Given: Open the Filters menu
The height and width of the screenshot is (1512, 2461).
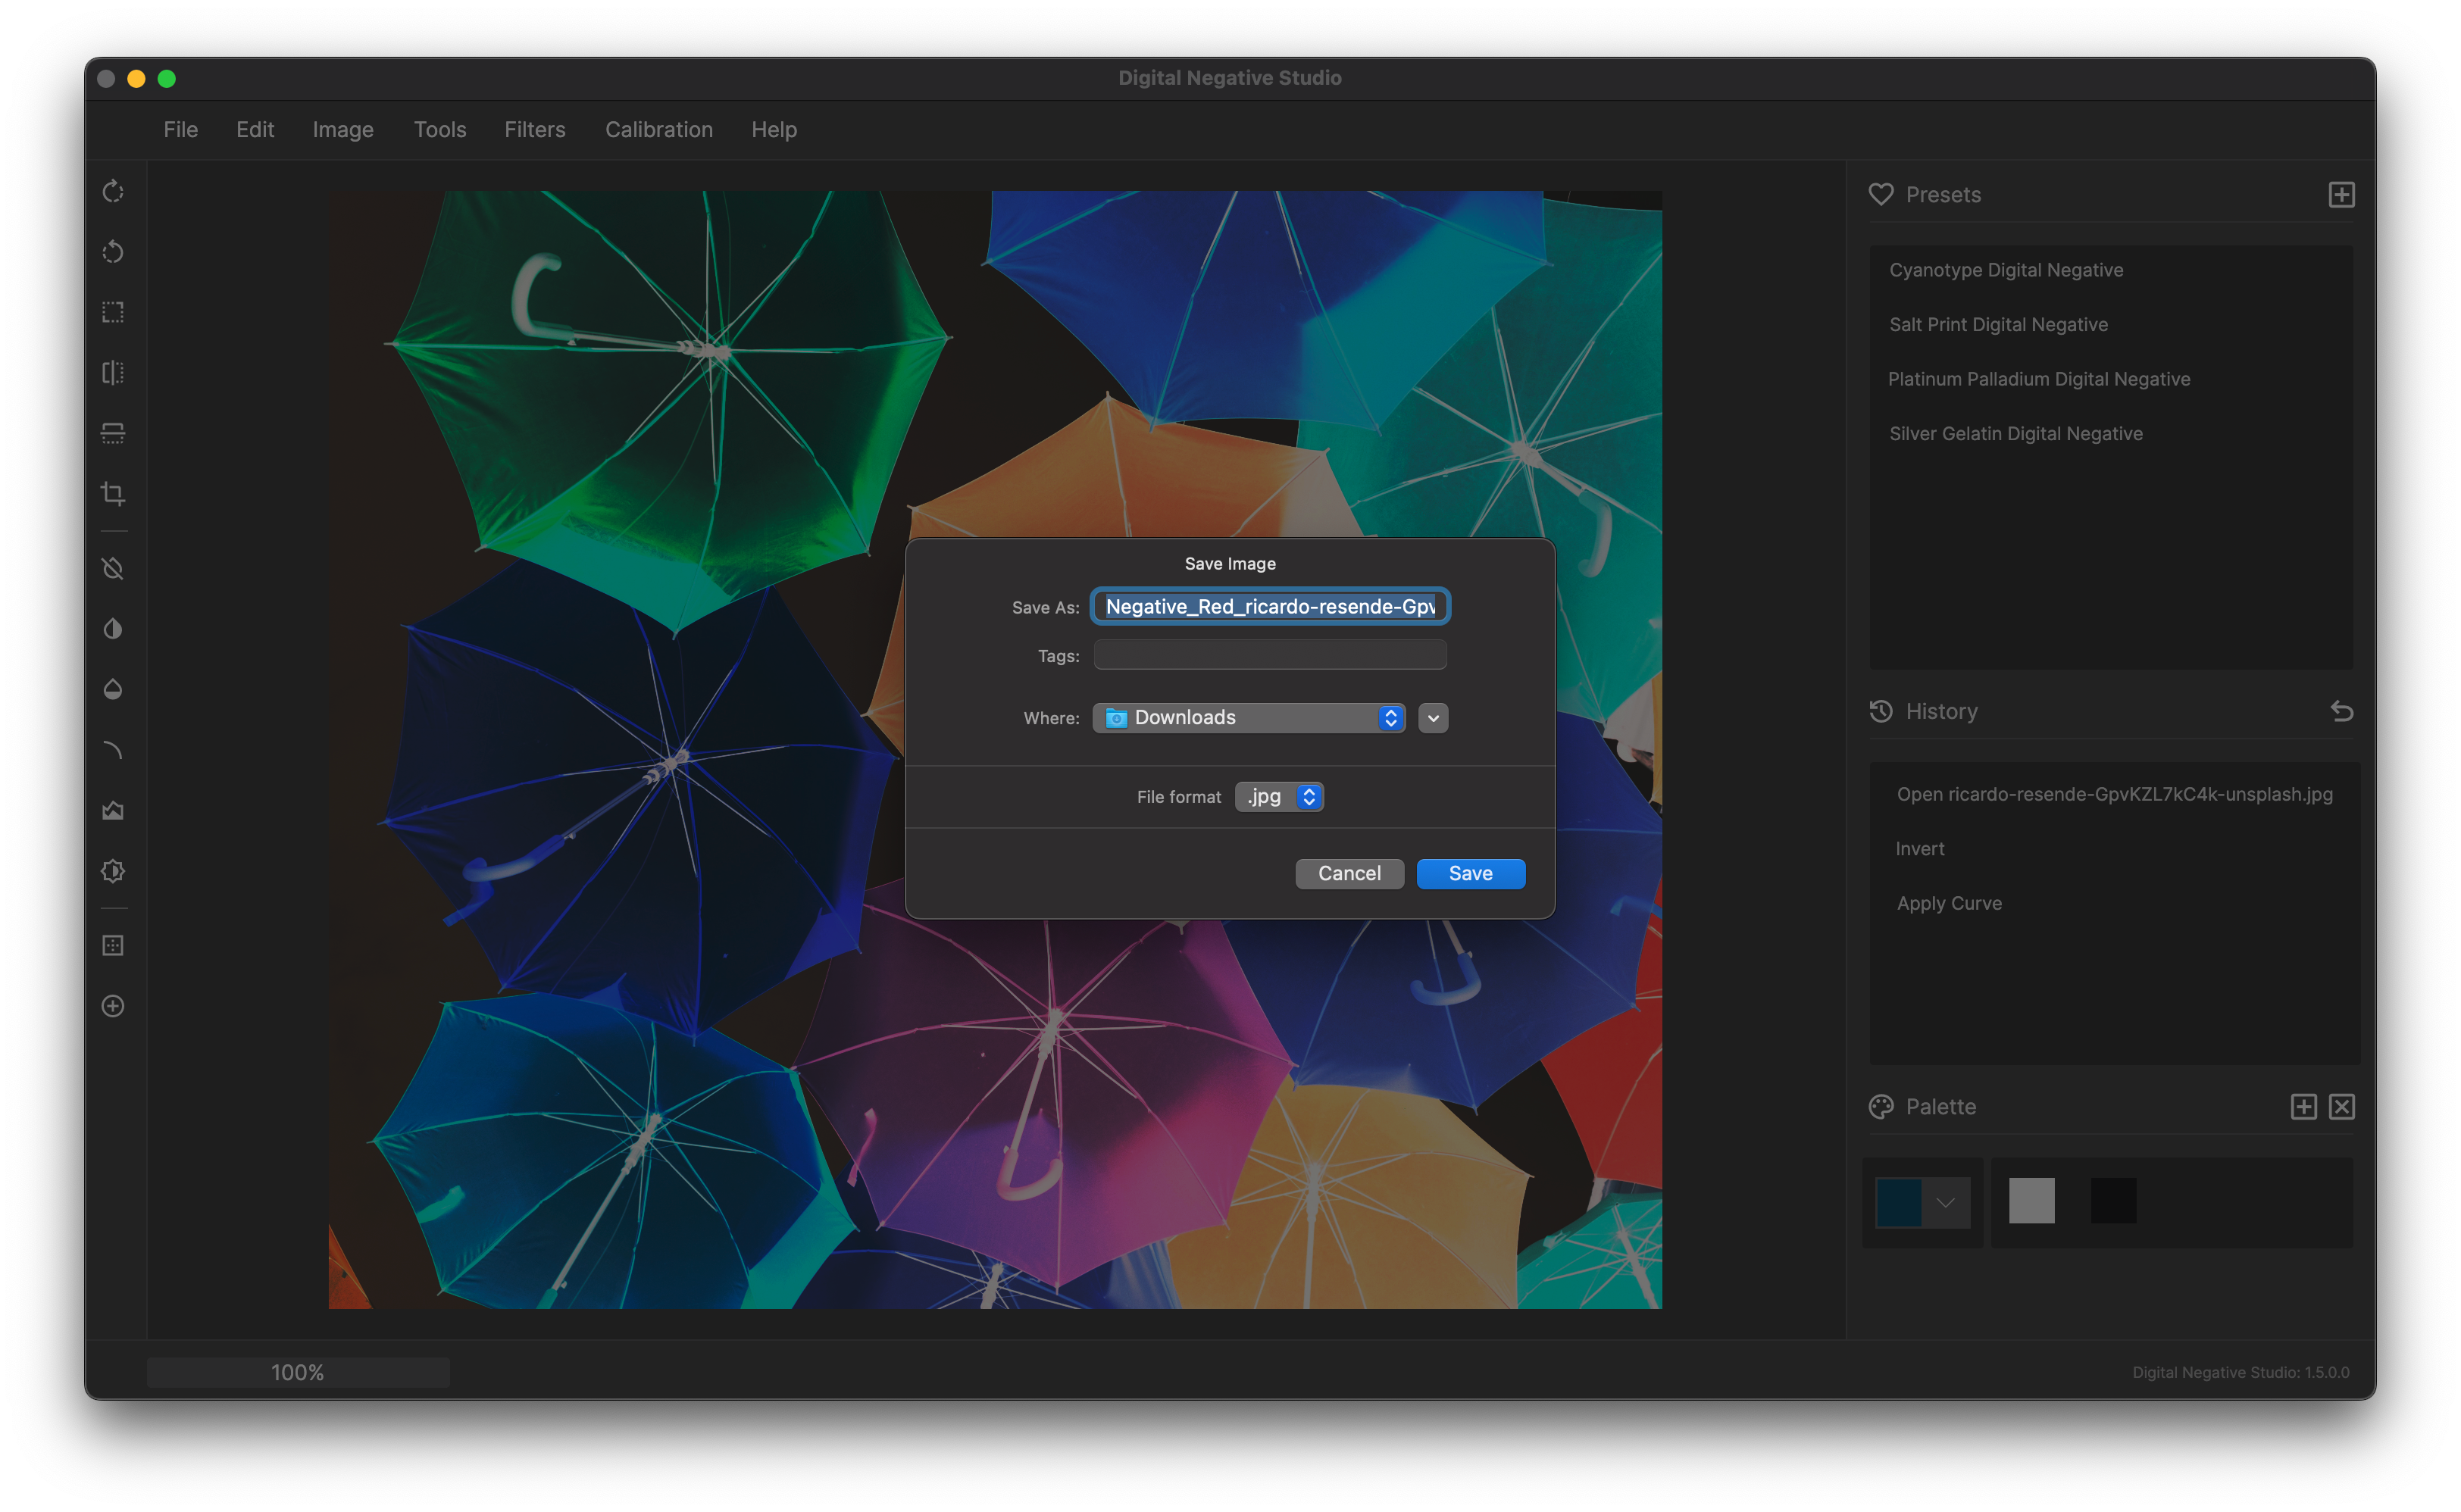Looking at the screenshot, I should 535,130.
